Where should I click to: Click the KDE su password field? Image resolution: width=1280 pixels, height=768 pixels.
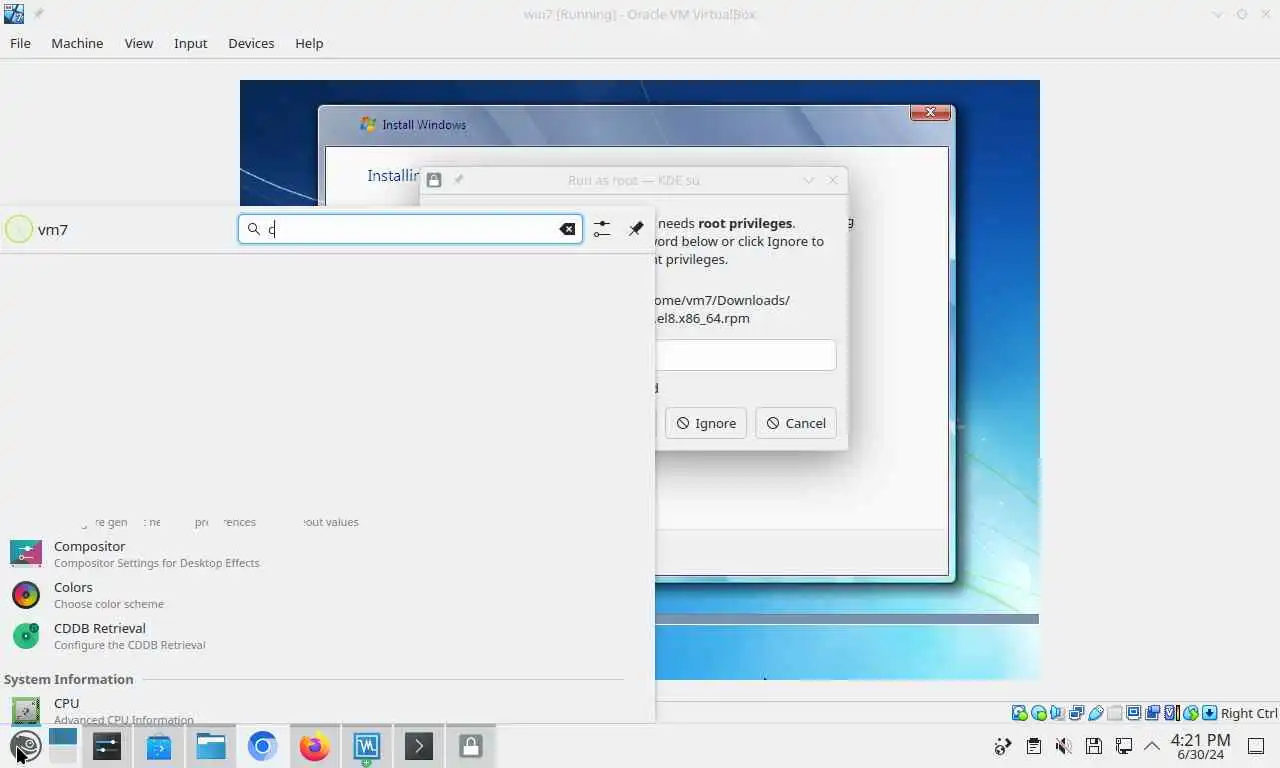[x=745, y=355]
